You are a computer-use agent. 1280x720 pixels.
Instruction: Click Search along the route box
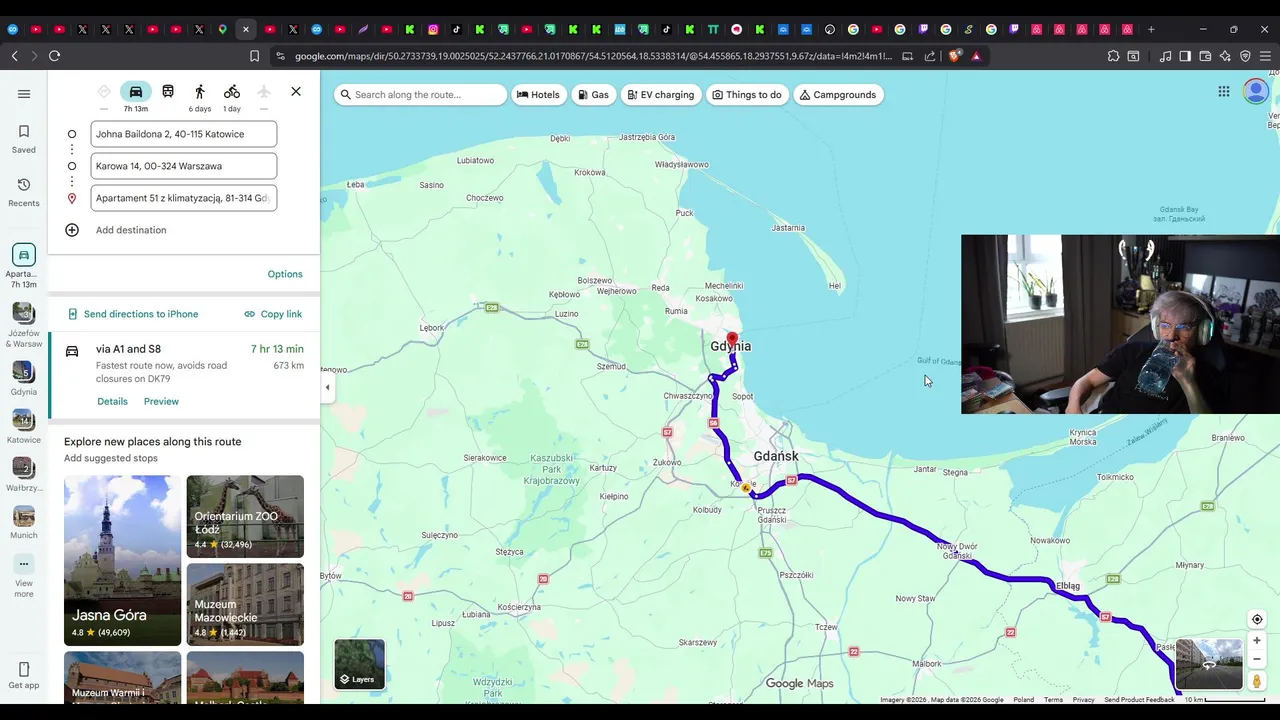coord(420,95)
